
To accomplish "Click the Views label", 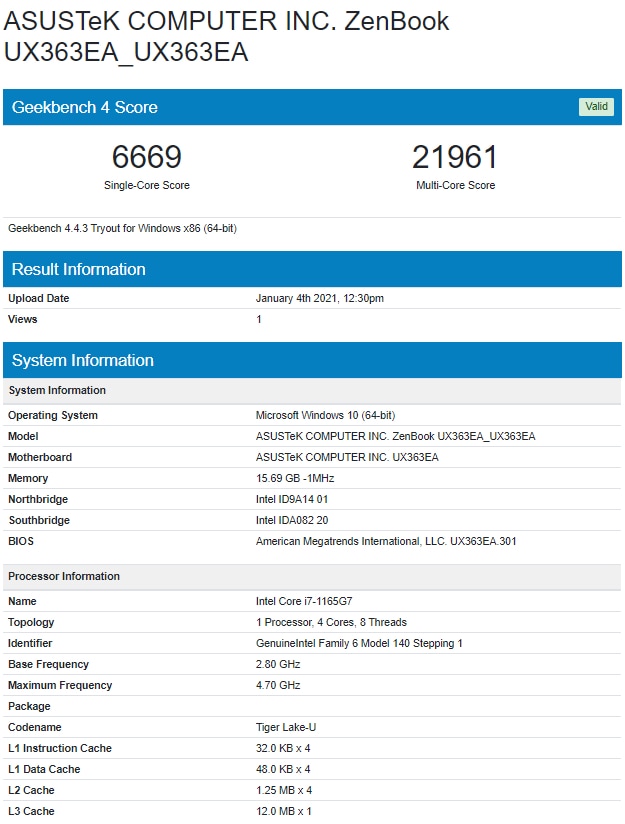I will (x=23, y=319).
